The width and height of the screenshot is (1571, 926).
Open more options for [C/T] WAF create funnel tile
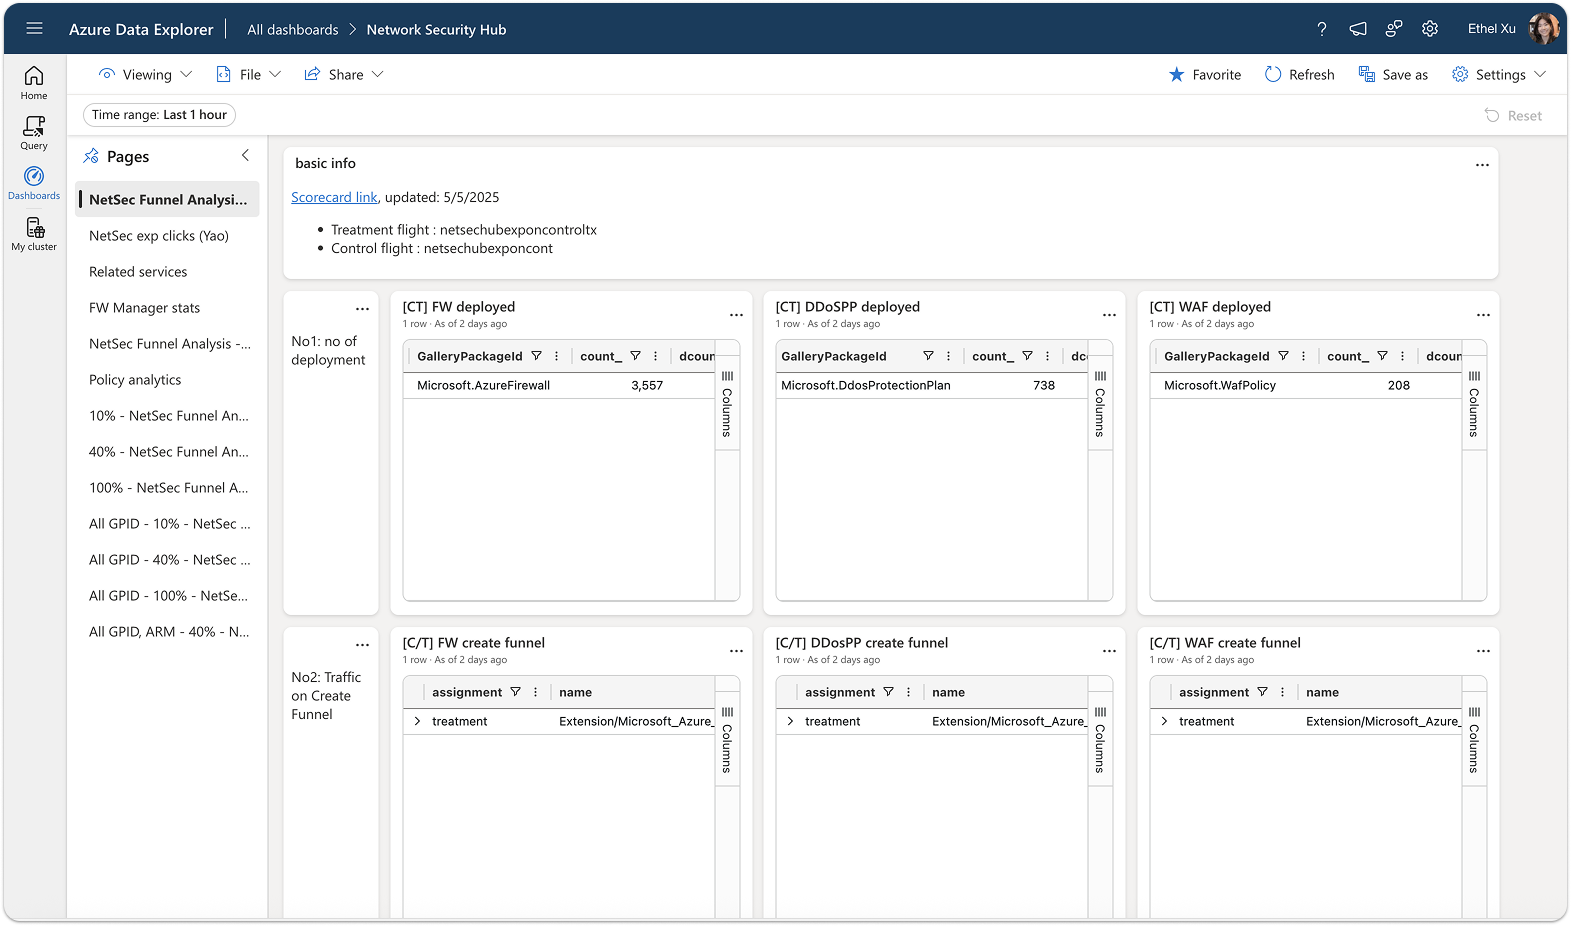tap(1483, 651)
